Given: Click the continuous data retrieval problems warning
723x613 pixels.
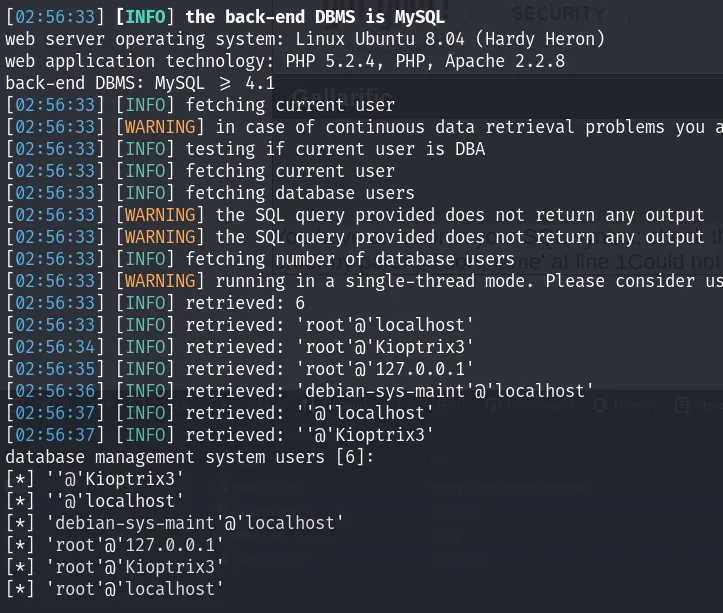Looking at the screenshot, I should 364,127.
